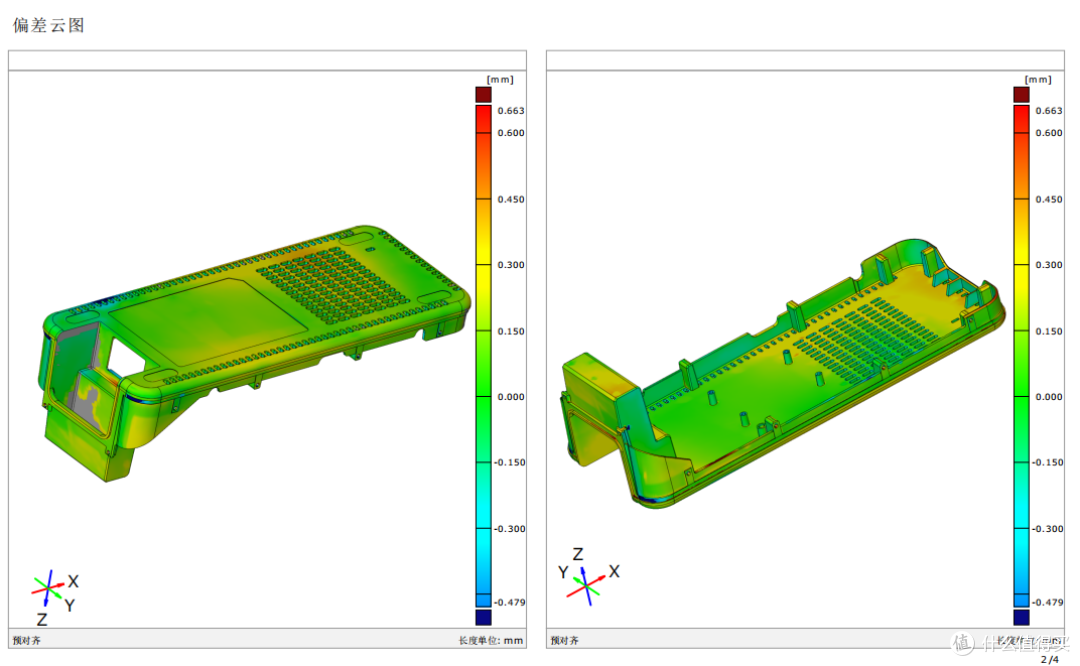The width and height of the screenshot is (1080, 666).
Task: Click the 0.450 value in right legend
Action: click(x=1048, y=199)
